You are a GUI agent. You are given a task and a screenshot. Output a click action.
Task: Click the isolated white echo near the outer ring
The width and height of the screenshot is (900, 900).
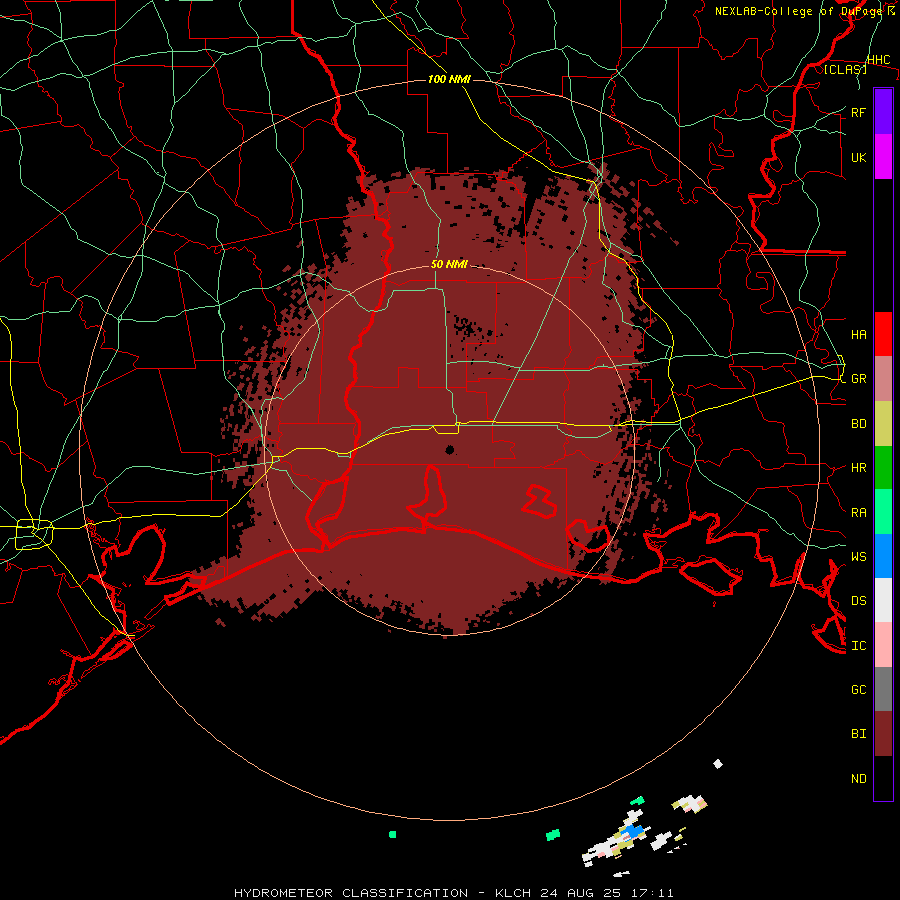coord(717,763)
